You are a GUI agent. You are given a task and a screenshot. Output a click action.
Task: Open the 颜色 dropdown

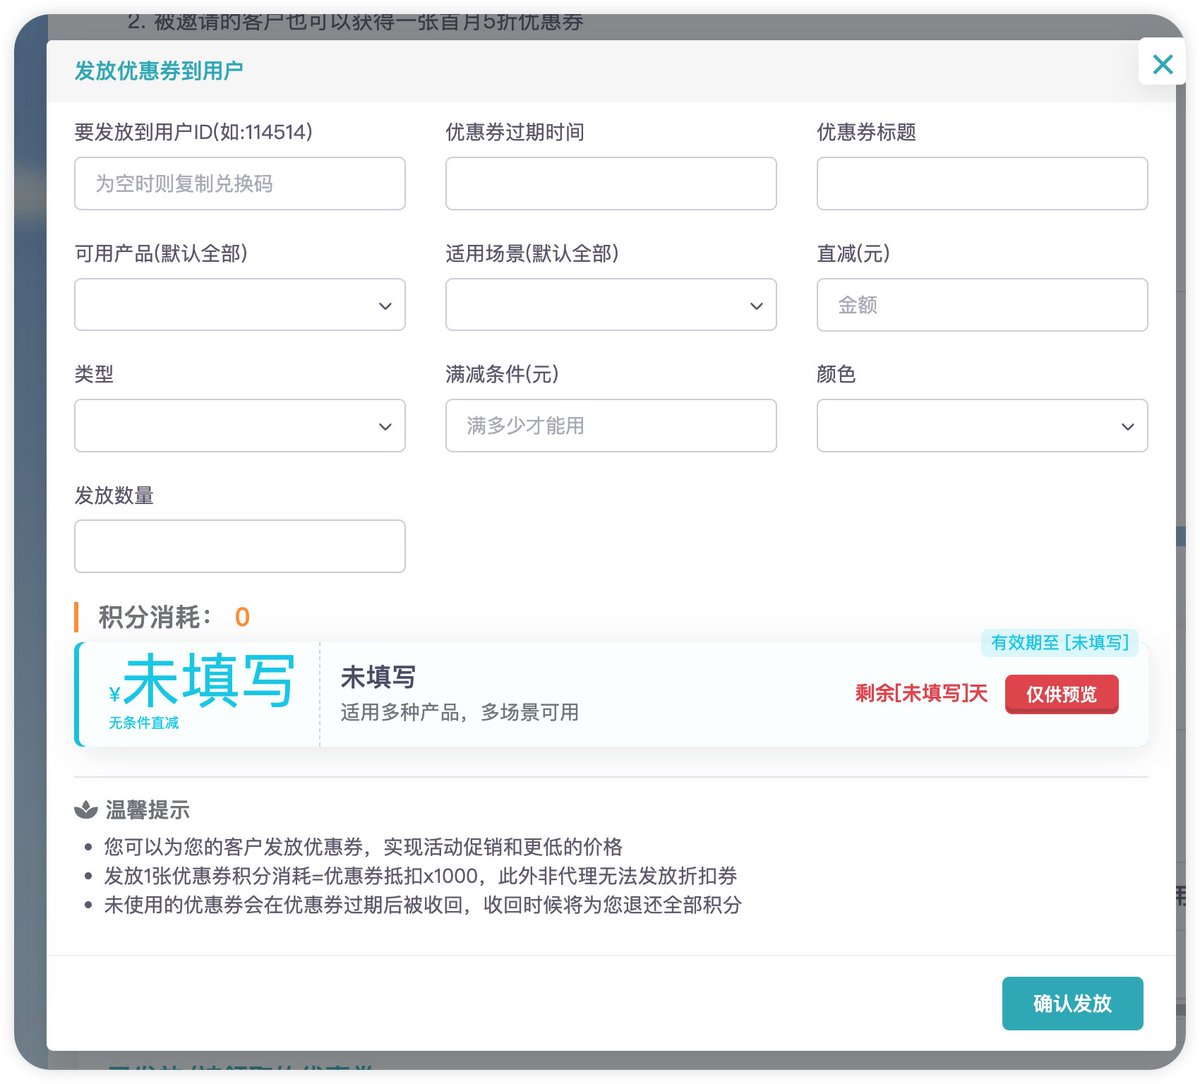point(982,426)
